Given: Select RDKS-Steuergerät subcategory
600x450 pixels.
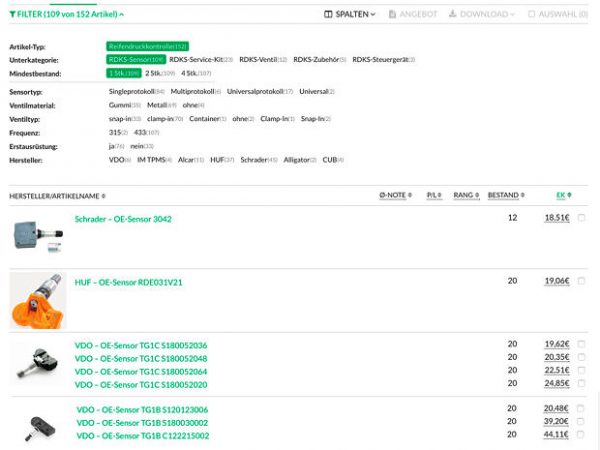Looking at the screenshot, I should [x=383, y=59].
